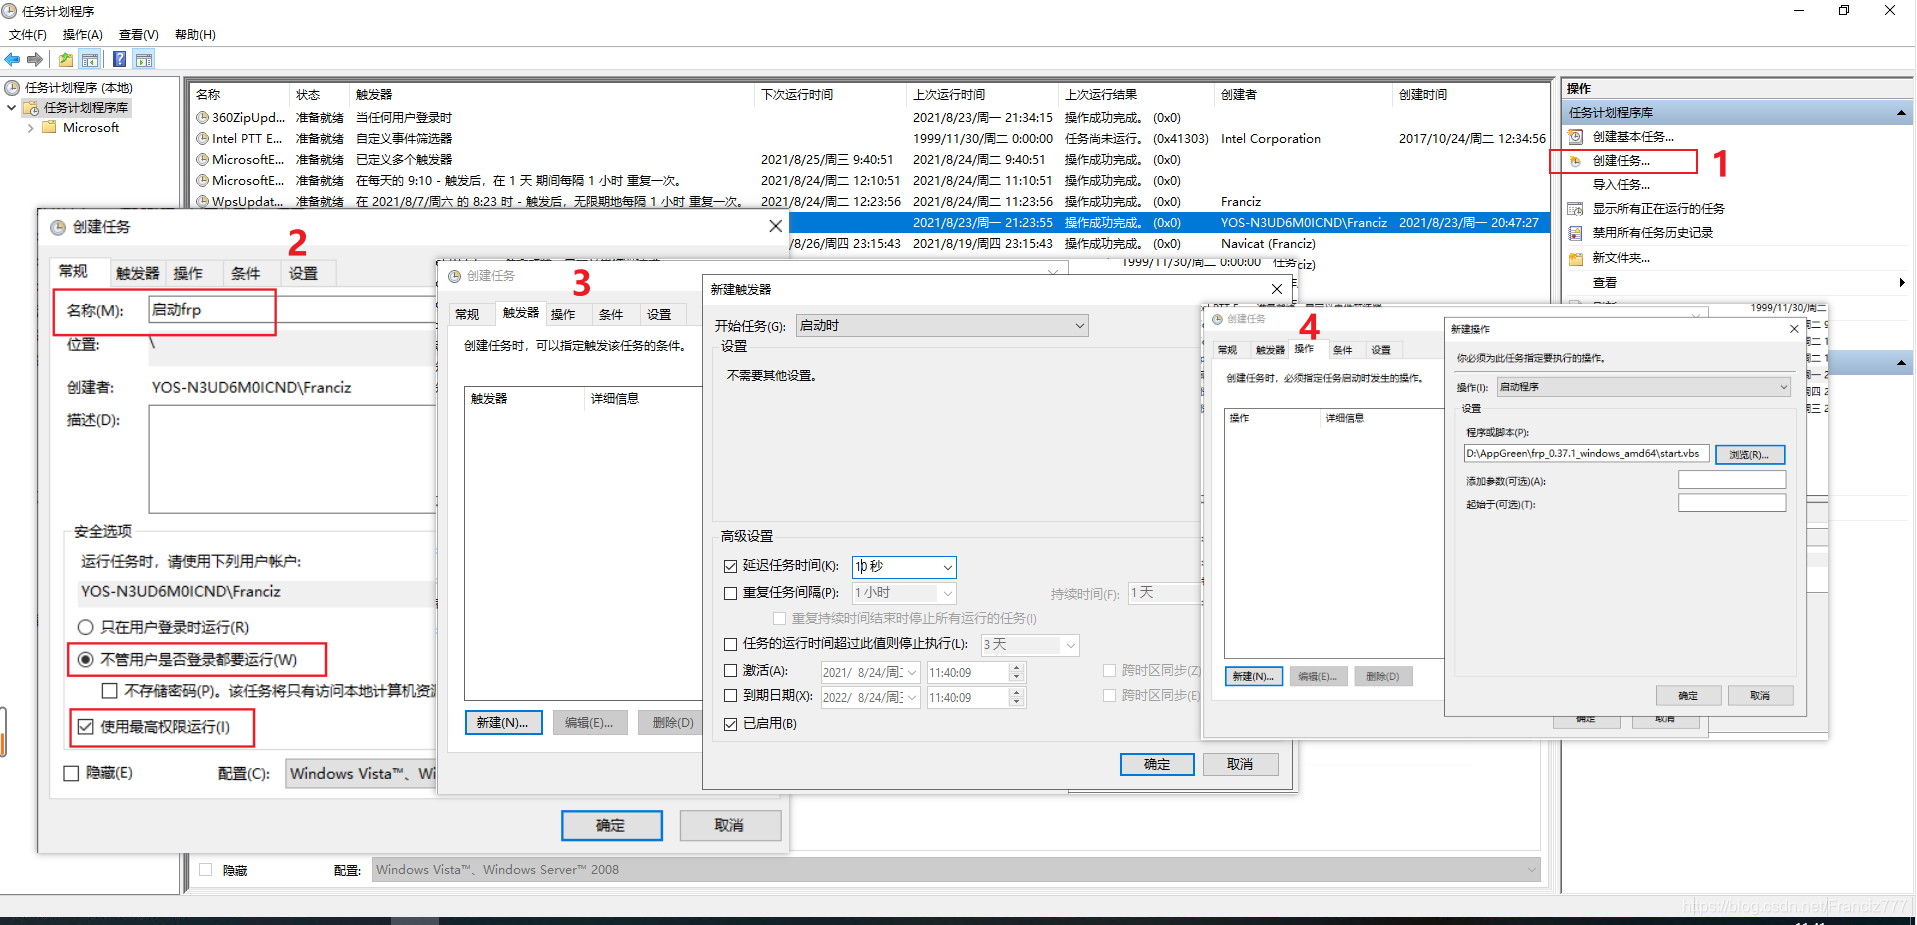
Task: Click the up-one-level folder toolbar icon
Action: click(66, 60)
